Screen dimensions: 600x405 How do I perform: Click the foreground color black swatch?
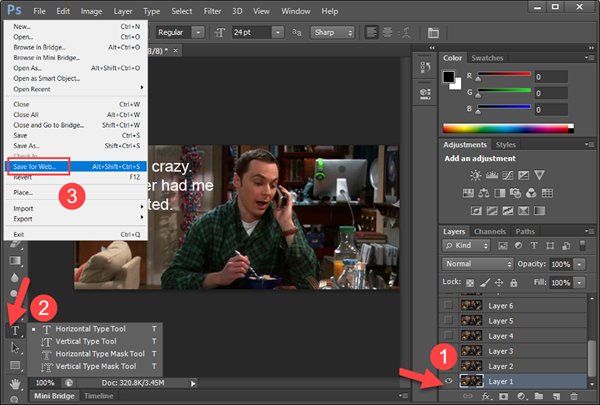point(448,77)
